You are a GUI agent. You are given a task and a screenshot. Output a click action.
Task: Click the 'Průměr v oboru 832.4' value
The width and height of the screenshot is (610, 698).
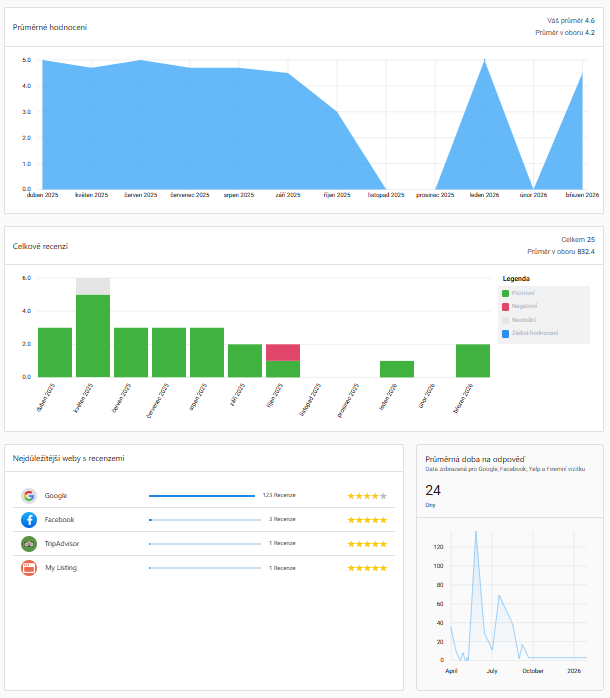pyautogui.click(x=561, y=252)
